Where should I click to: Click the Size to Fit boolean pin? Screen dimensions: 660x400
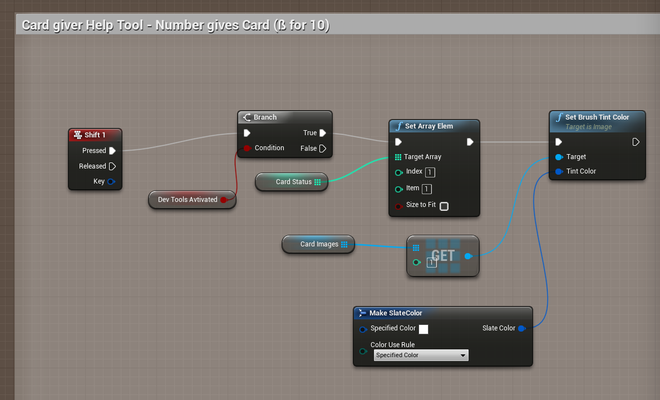tap(399, 206)
